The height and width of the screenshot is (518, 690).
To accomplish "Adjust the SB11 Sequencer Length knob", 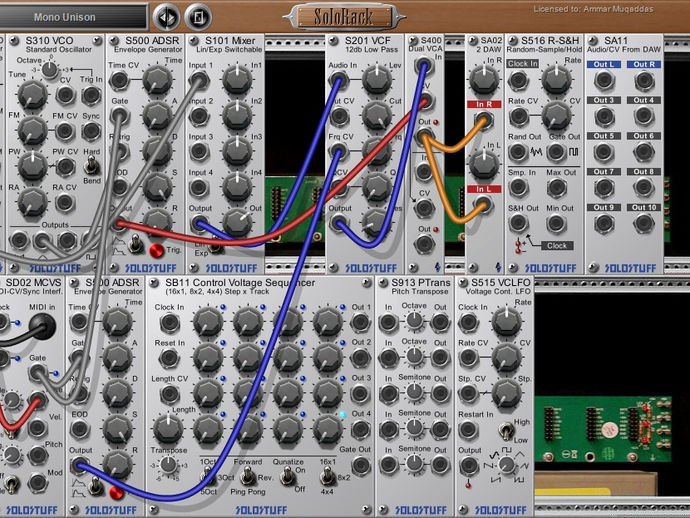I will [x=168, y=428].
